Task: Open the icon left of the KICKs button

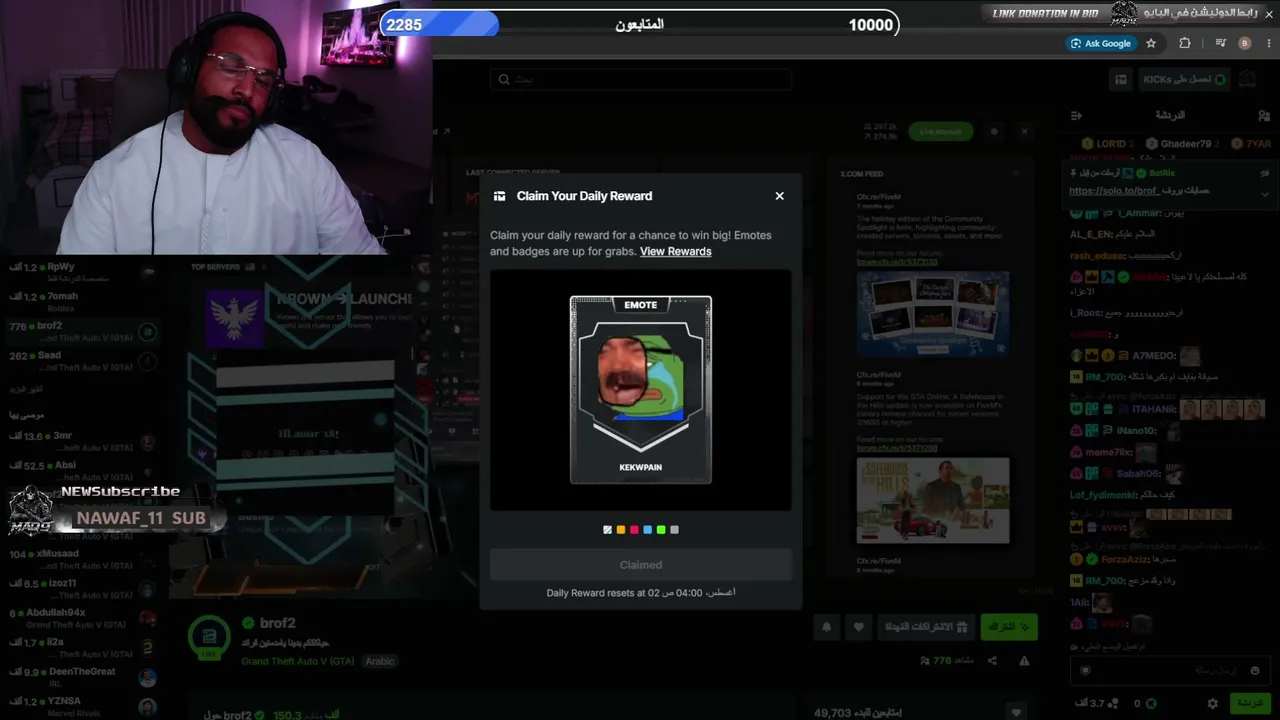Action: (x=1121, y=79)
